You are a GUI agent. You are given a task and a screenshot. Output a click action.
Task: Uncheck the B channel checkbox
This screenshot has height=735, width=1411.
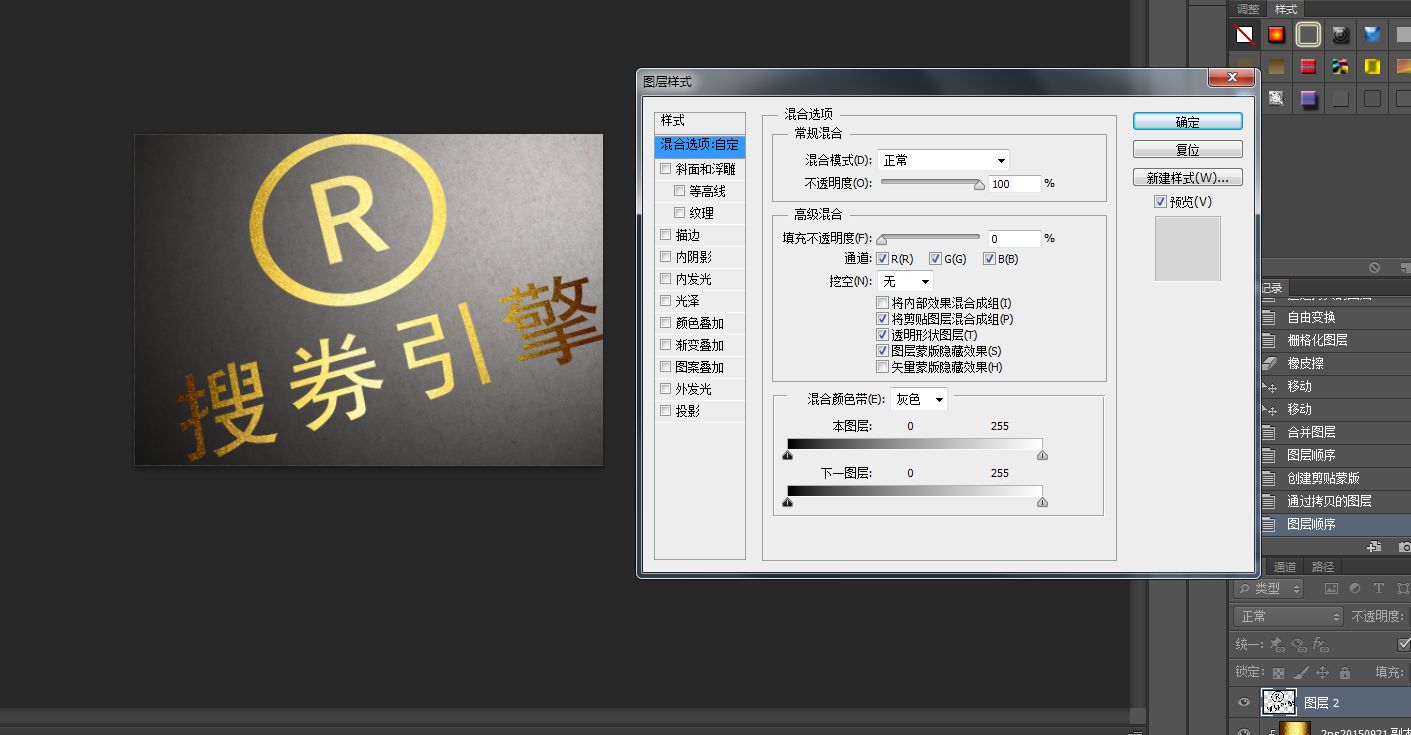(990, 259)
